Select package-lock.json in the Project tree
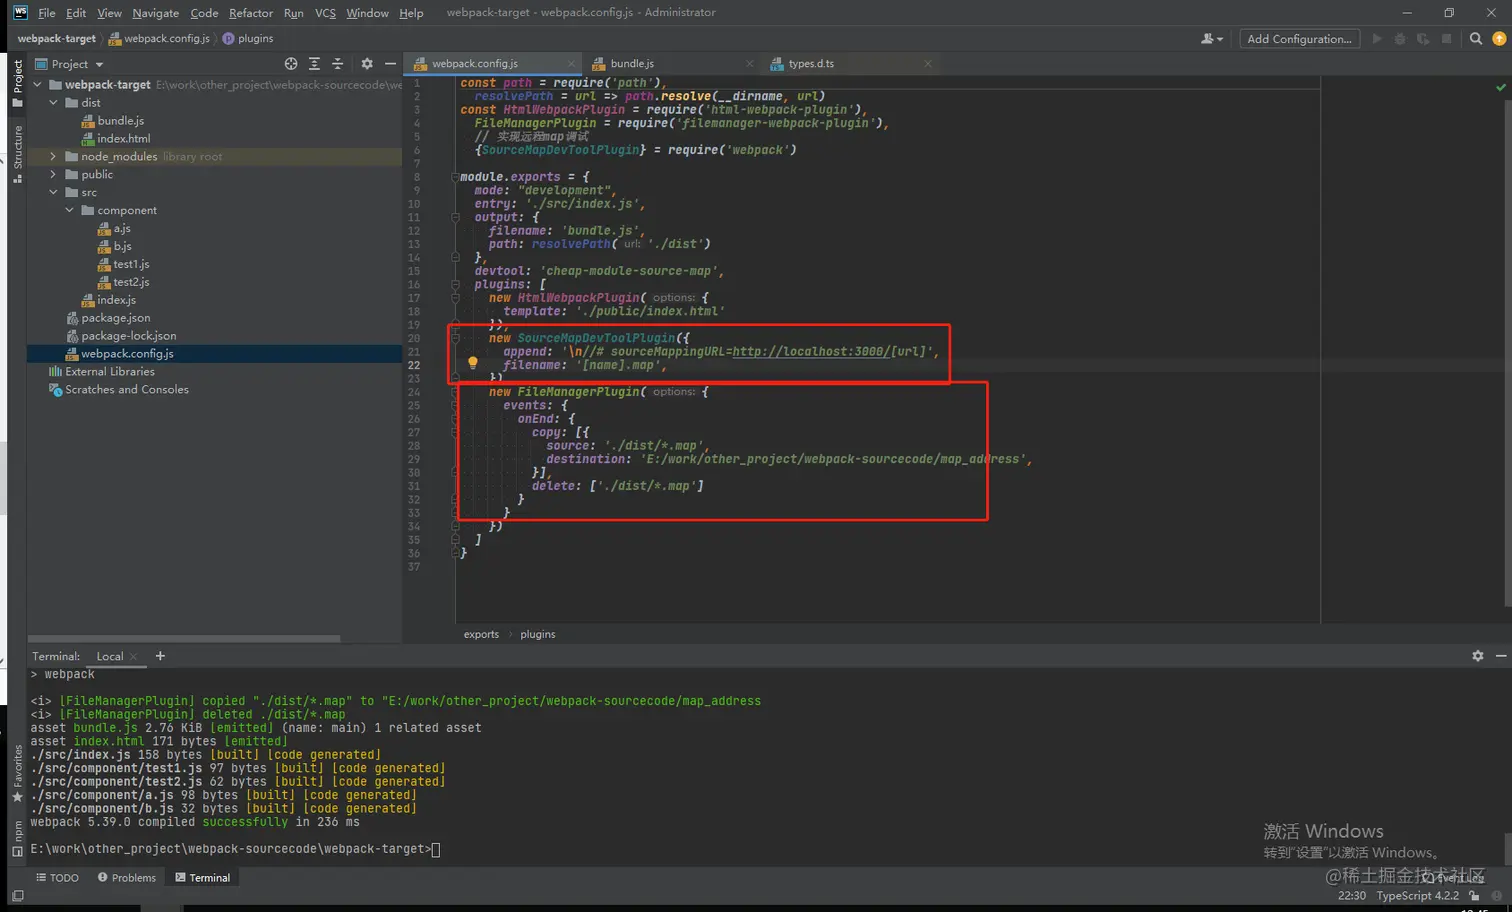This screenshot has width=1512, height=912. pos(128,336)
